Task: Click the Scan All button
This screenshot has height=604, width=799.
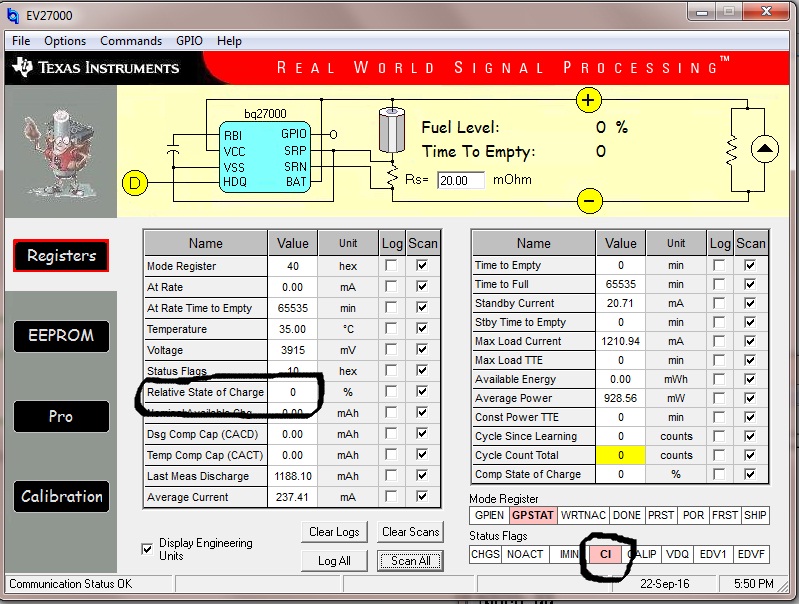Action: [411, 561]
